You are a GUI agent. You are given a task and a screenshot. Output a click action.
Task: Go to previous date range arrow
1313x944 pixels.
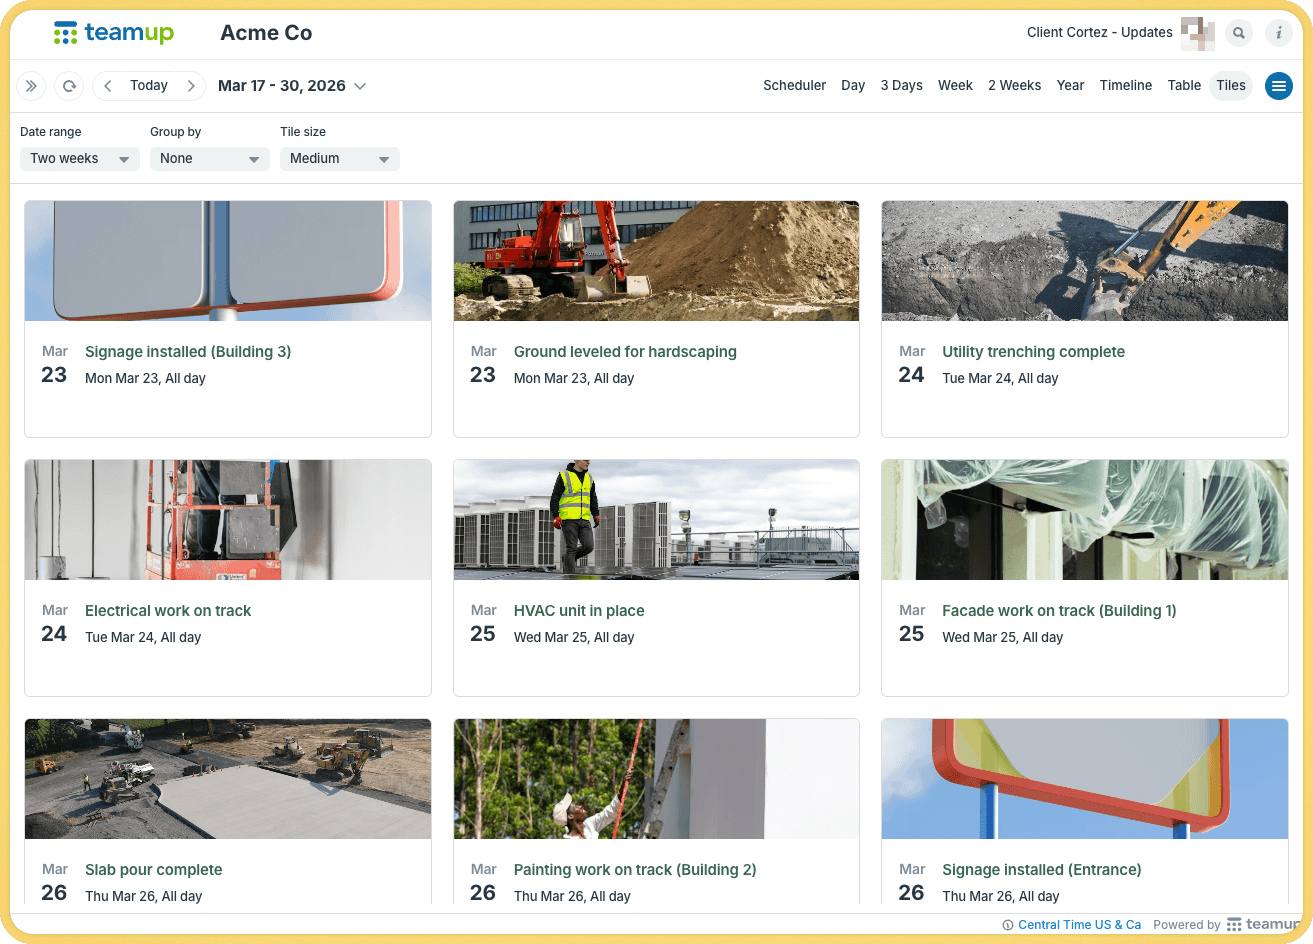coord(108,86)
